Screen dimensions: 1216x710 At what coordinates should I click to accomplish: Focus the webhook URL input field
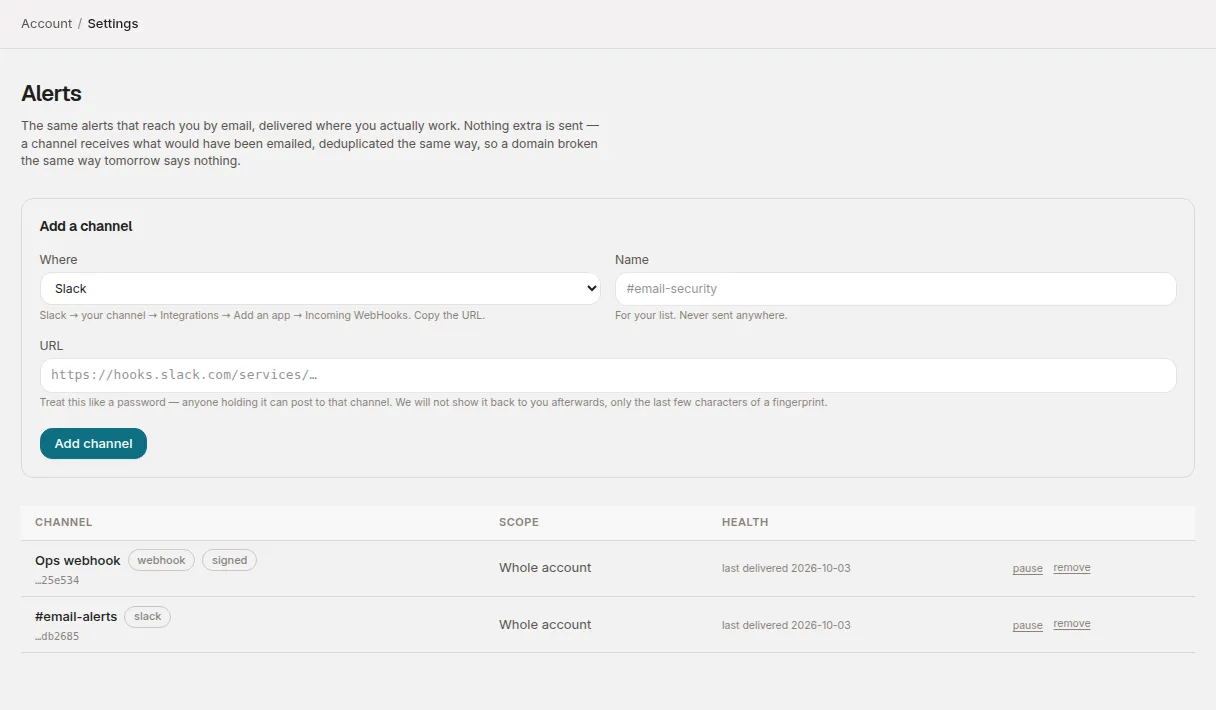pos(608,375)
